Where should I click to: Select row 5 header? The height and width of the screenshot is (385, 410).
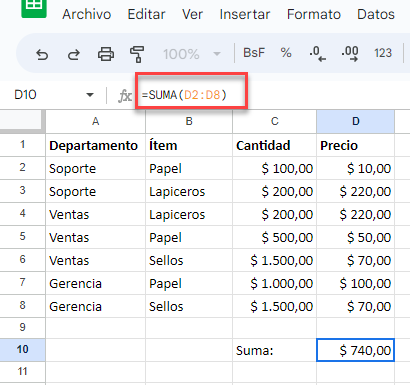(x=22, y=237)
